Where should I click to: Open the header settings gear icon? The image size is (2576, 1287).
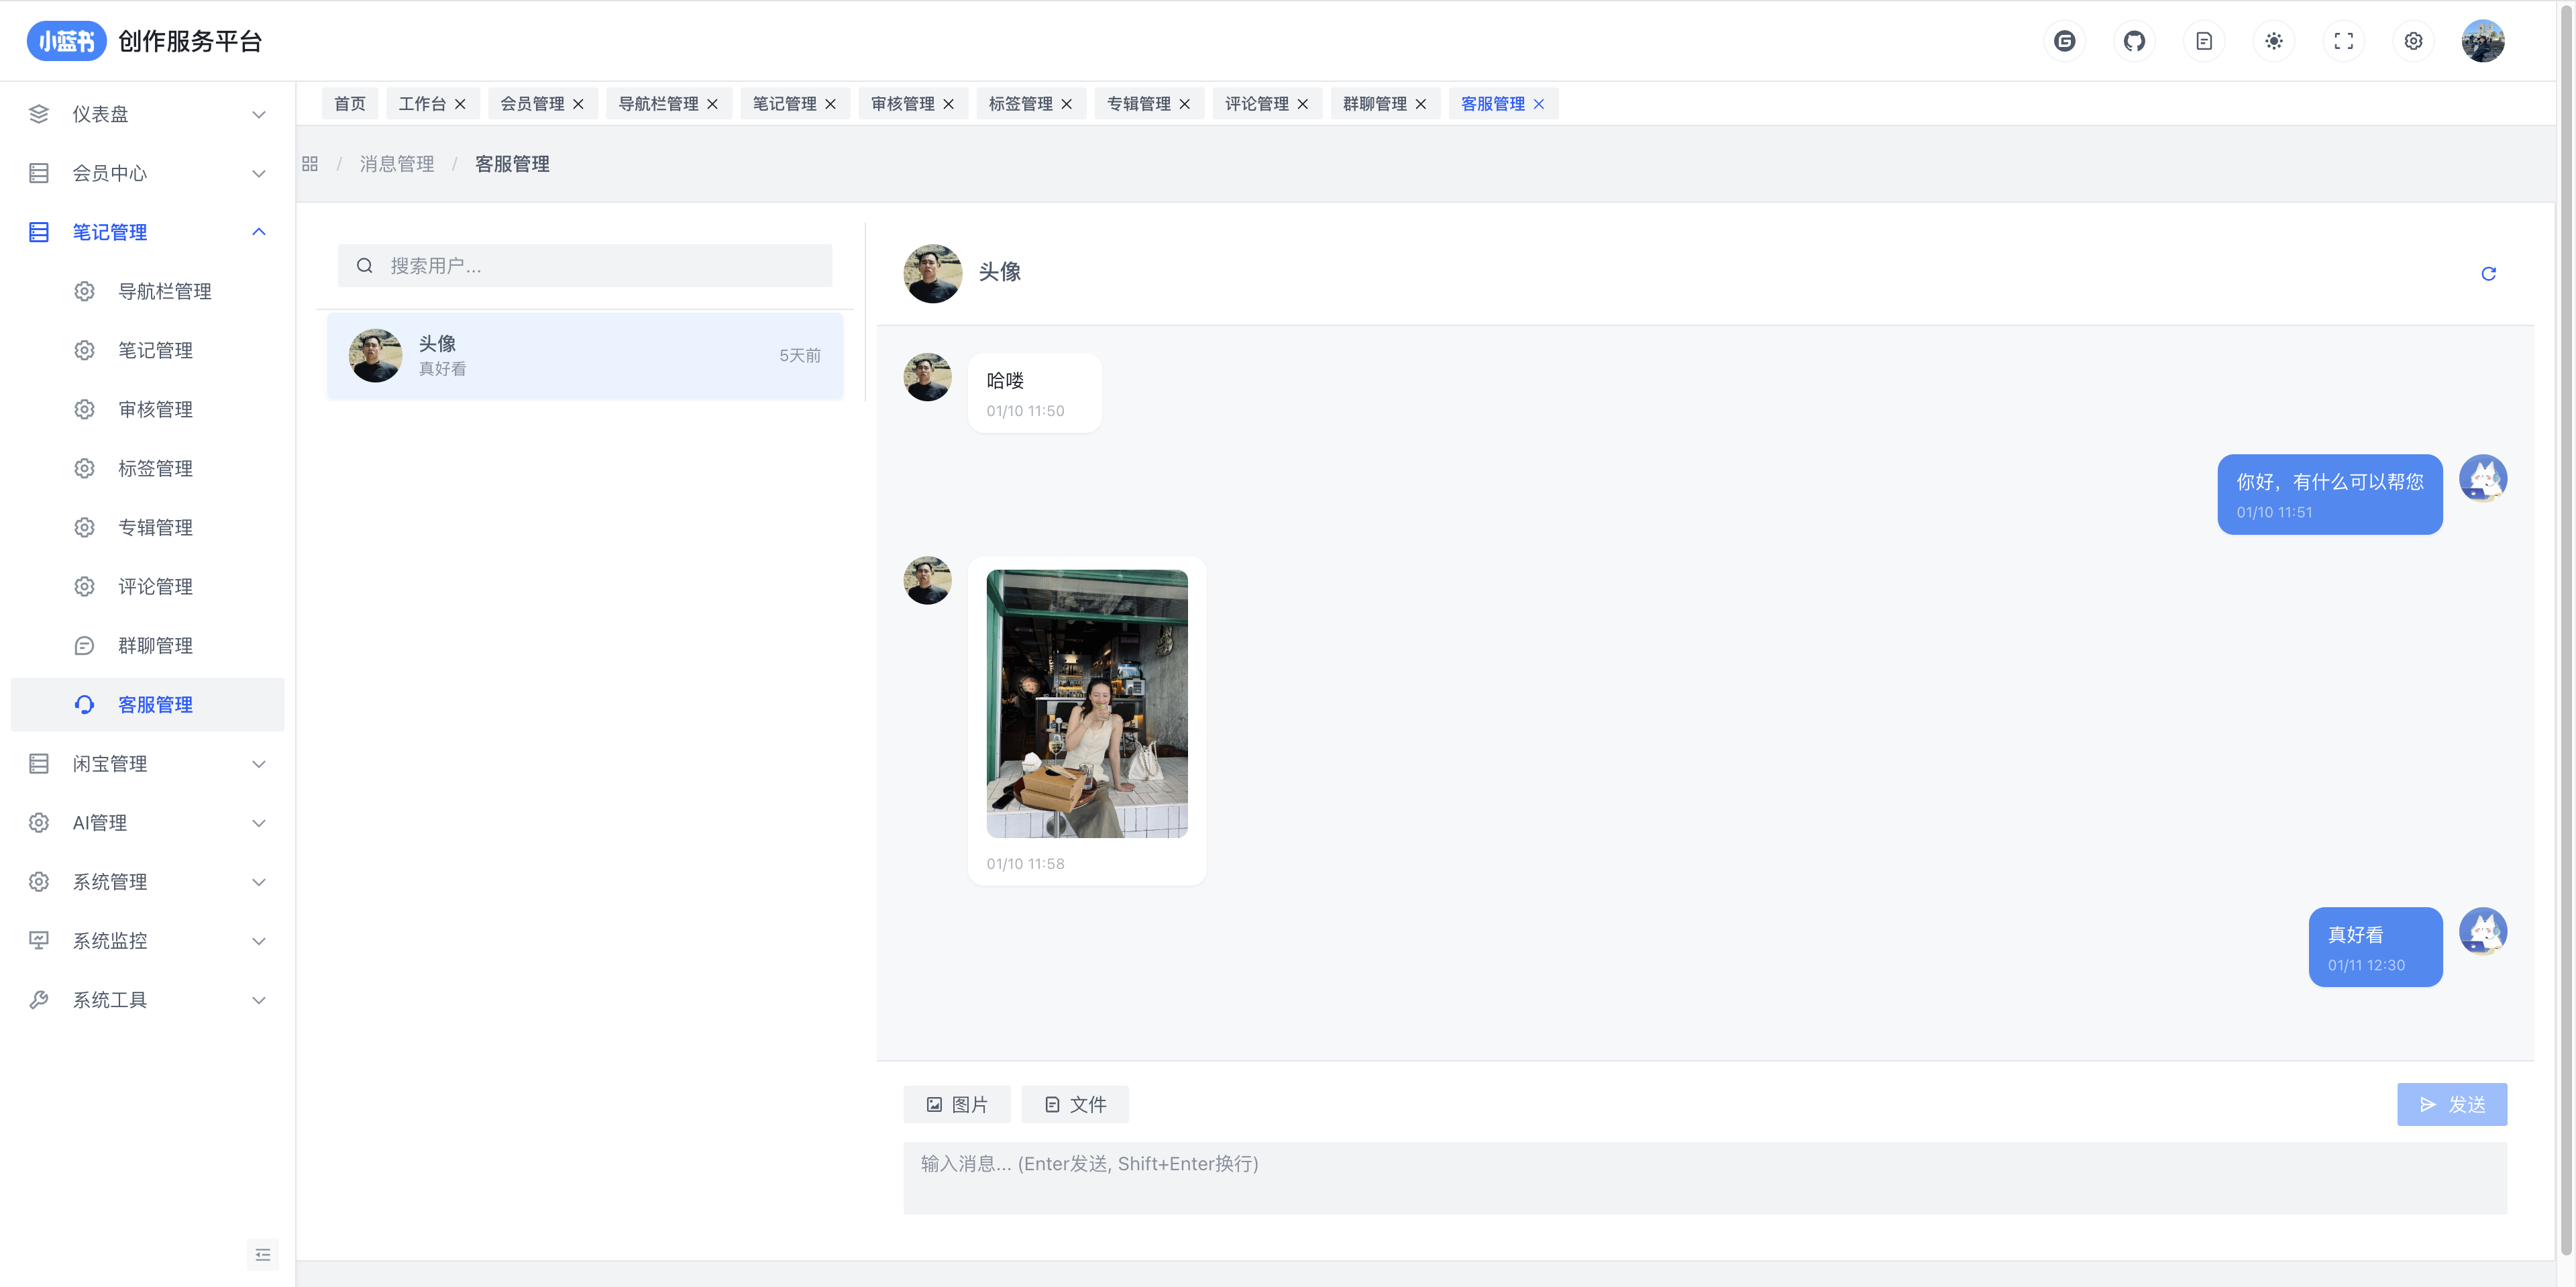point(2413,41)
